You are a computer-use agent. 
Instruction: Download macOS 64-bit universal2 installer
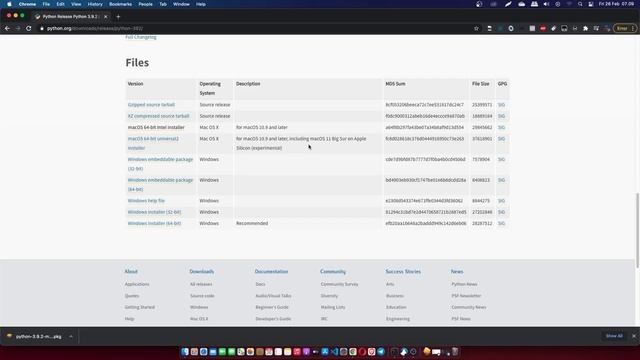pos(153,143)
